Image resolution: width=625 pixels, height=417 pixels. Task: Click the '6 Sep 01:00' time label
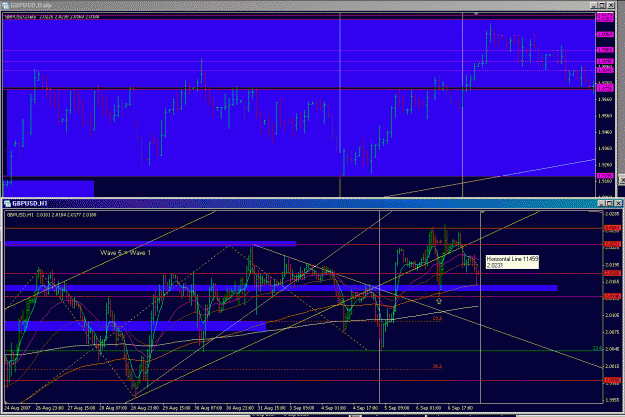tap(428, 408)
